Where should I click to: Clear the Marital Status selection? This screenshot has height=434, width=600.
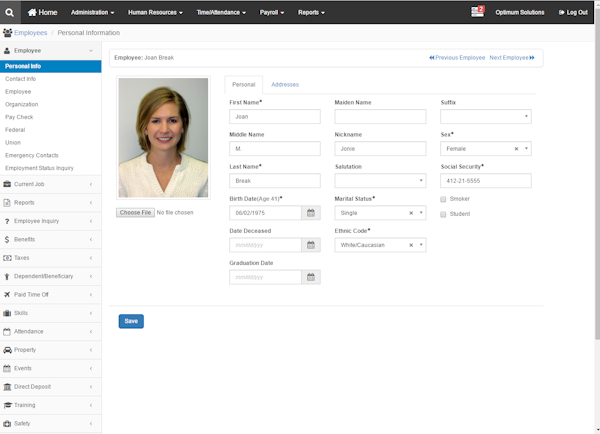coord(411,213)
